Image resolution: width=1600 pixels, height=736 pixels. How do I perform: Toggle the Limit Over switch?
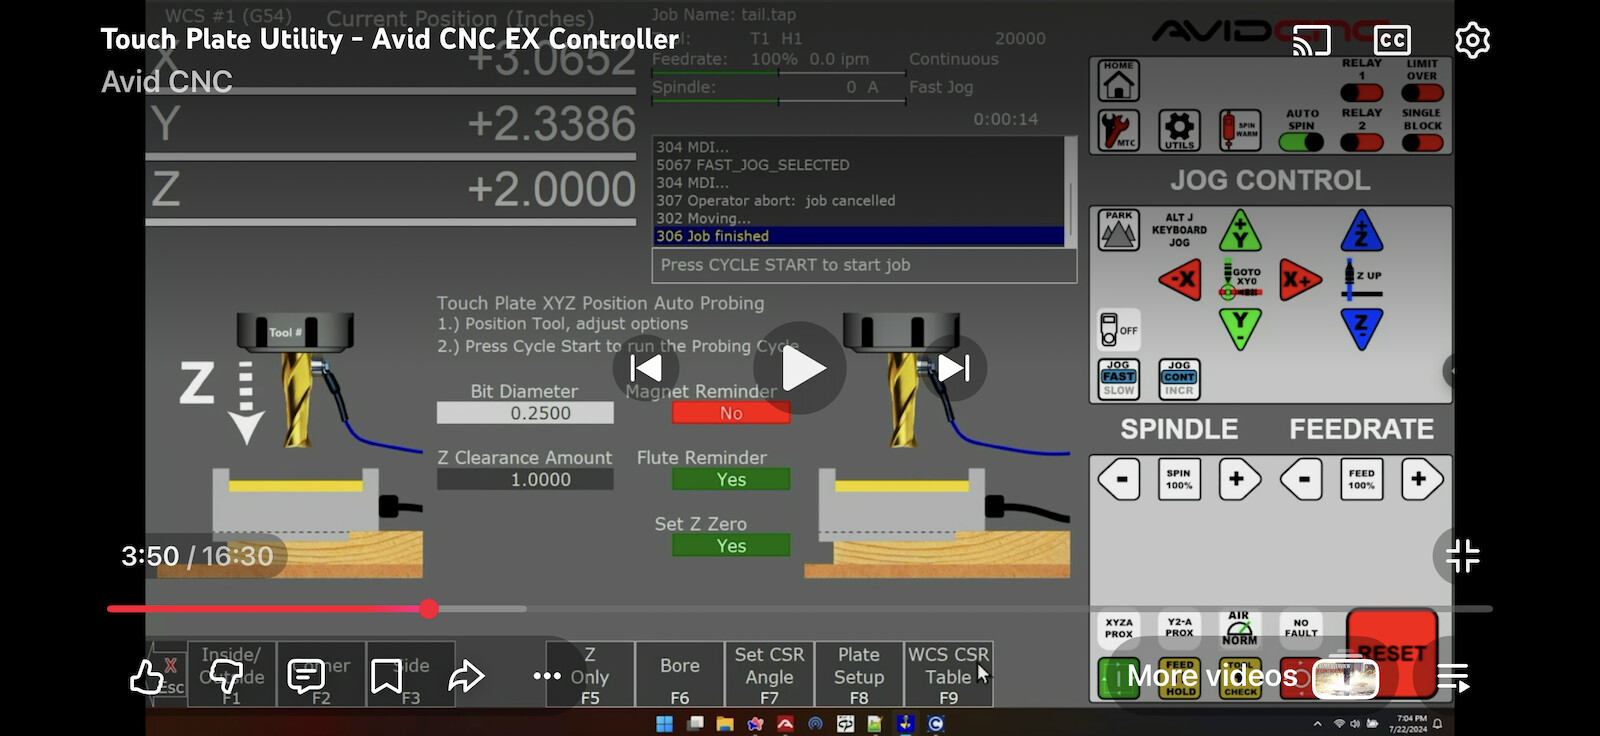[x=1422, y=92]
